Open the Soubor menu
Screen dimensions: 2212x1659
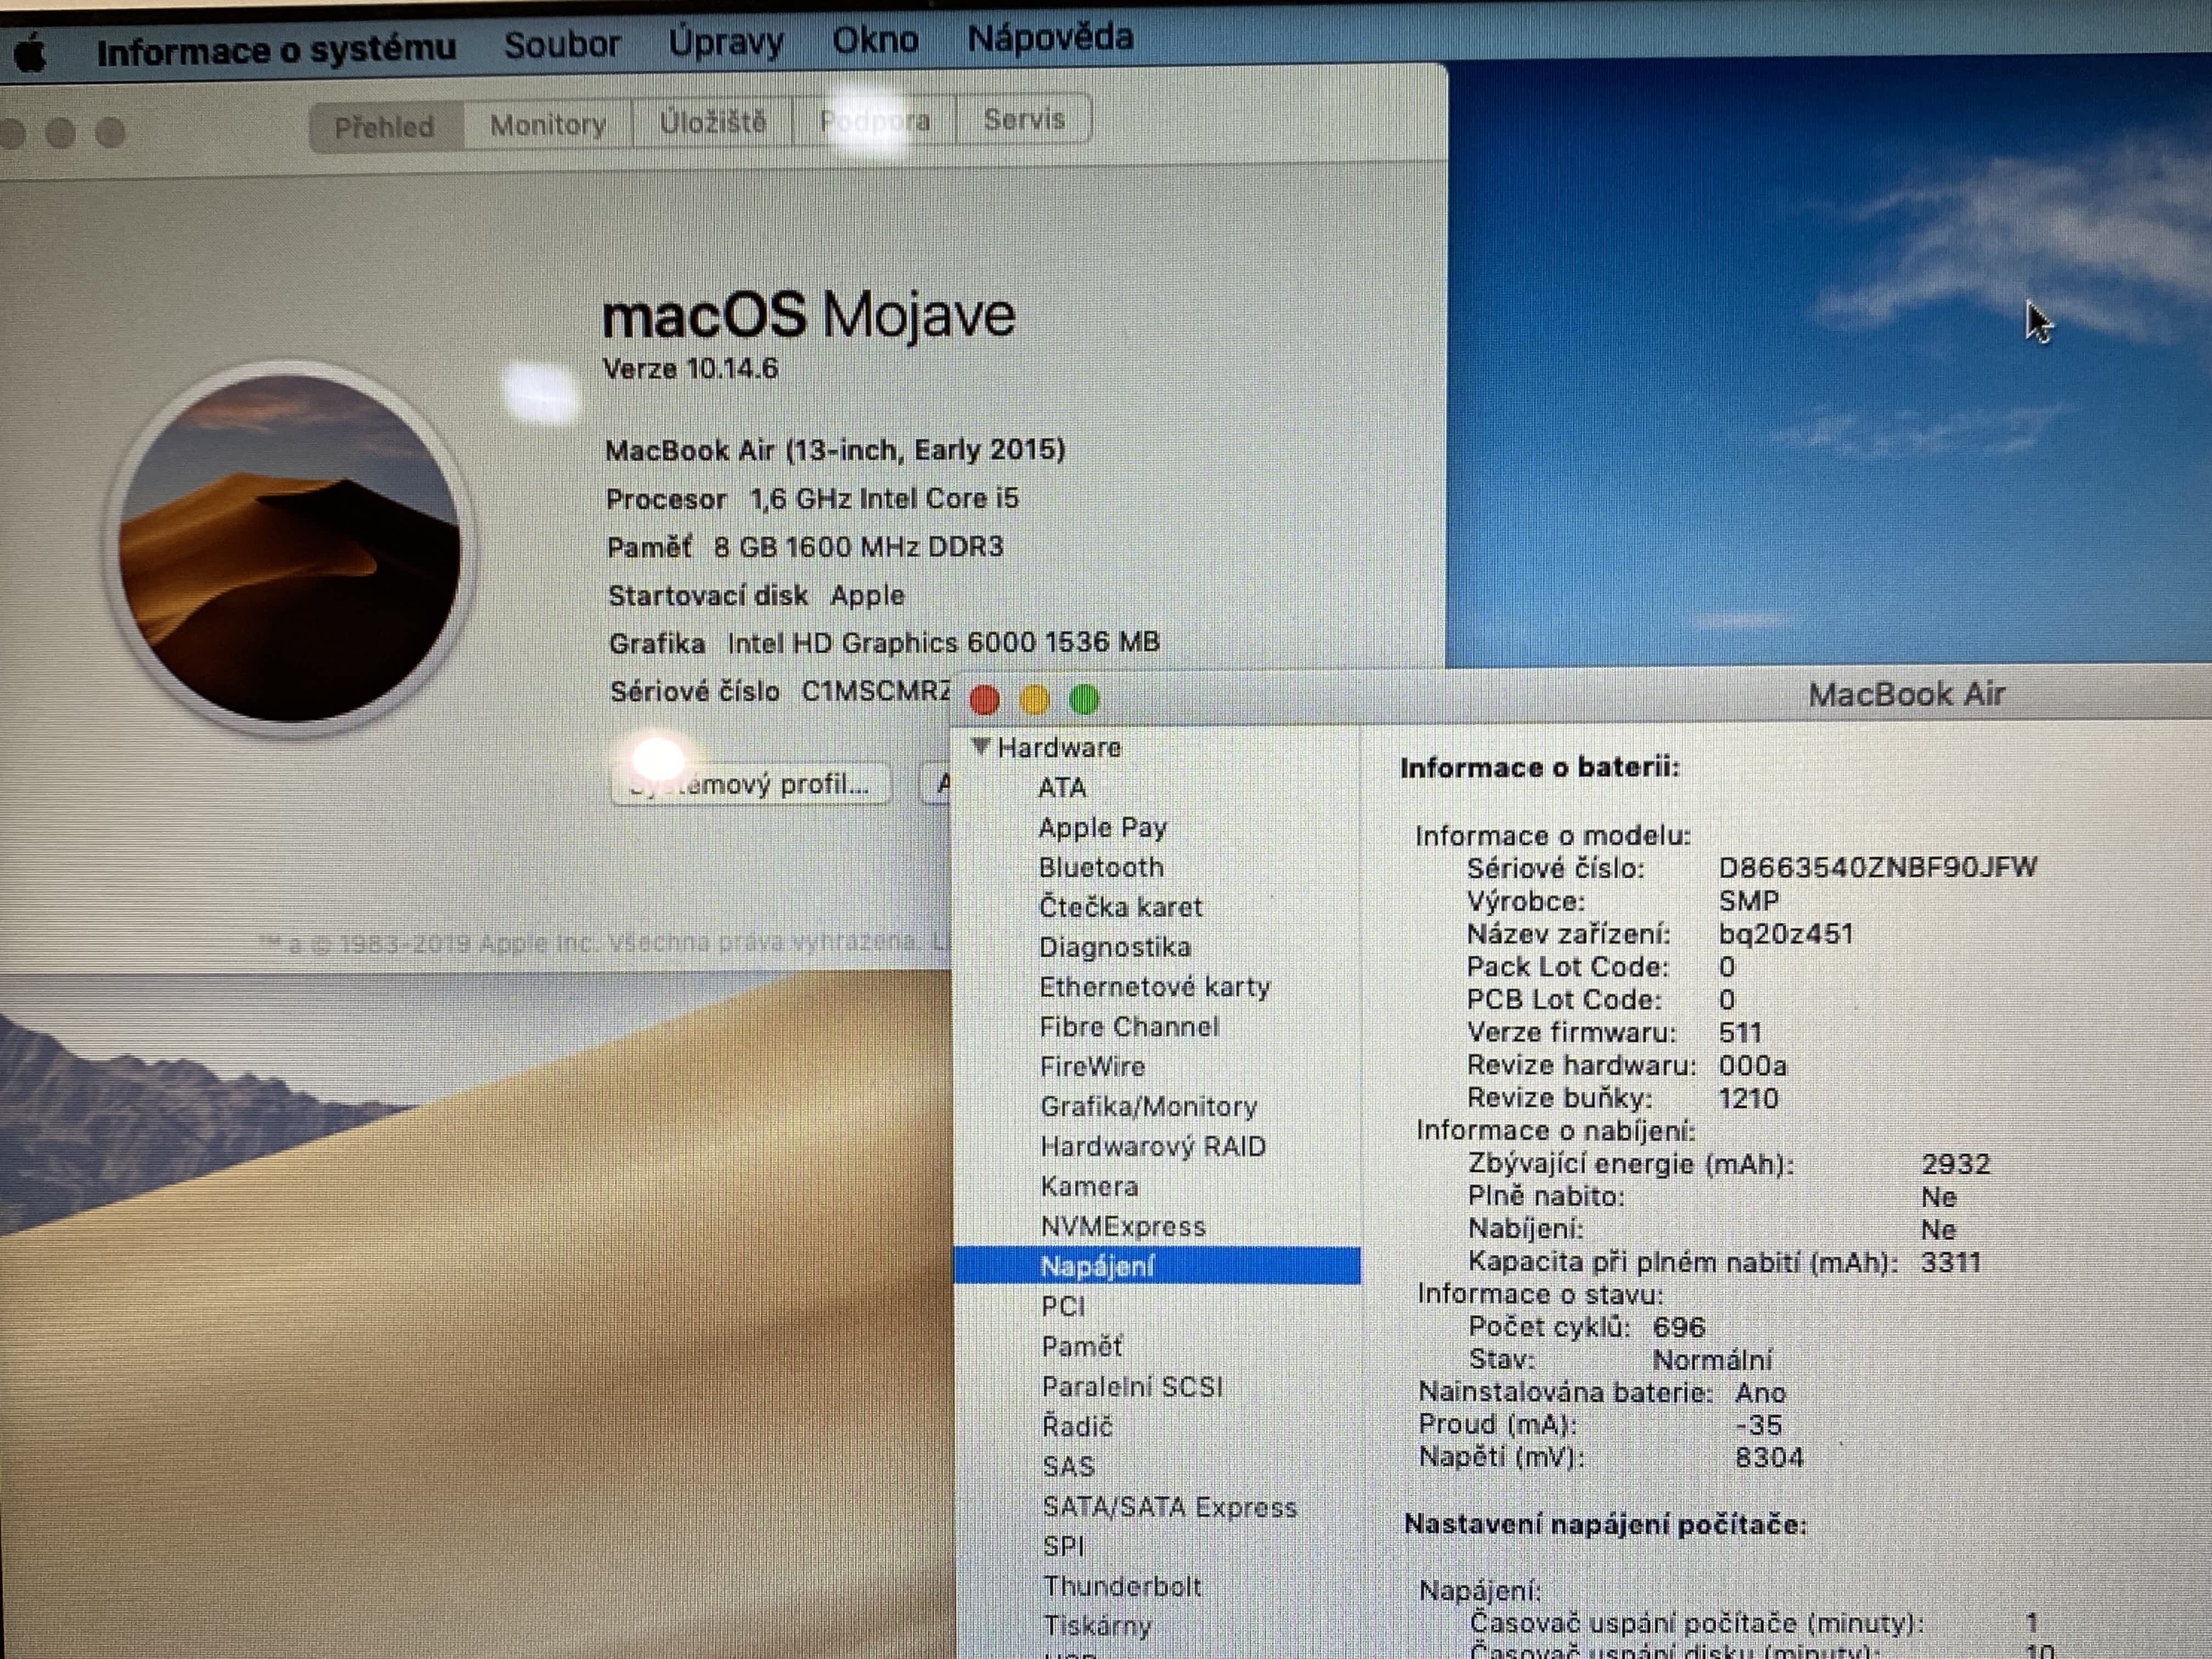click(x=561, y=45)
